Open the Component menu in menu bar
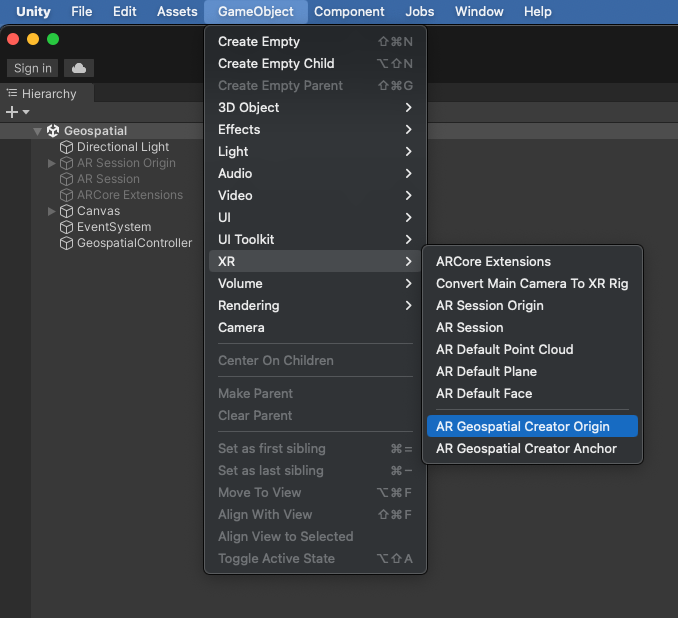Image resolution: width=678 pixels, height=618 pixels. tap(349, 11)
